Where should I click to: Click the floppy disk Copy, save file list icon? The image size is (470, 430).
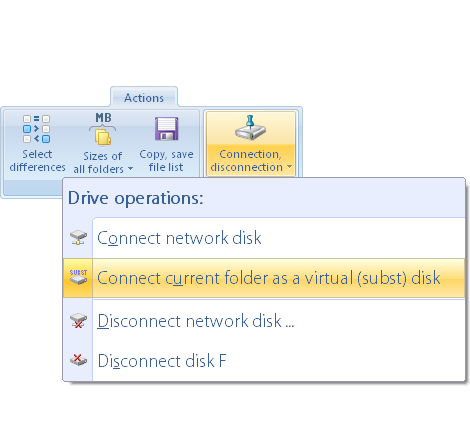pos(166,129)
